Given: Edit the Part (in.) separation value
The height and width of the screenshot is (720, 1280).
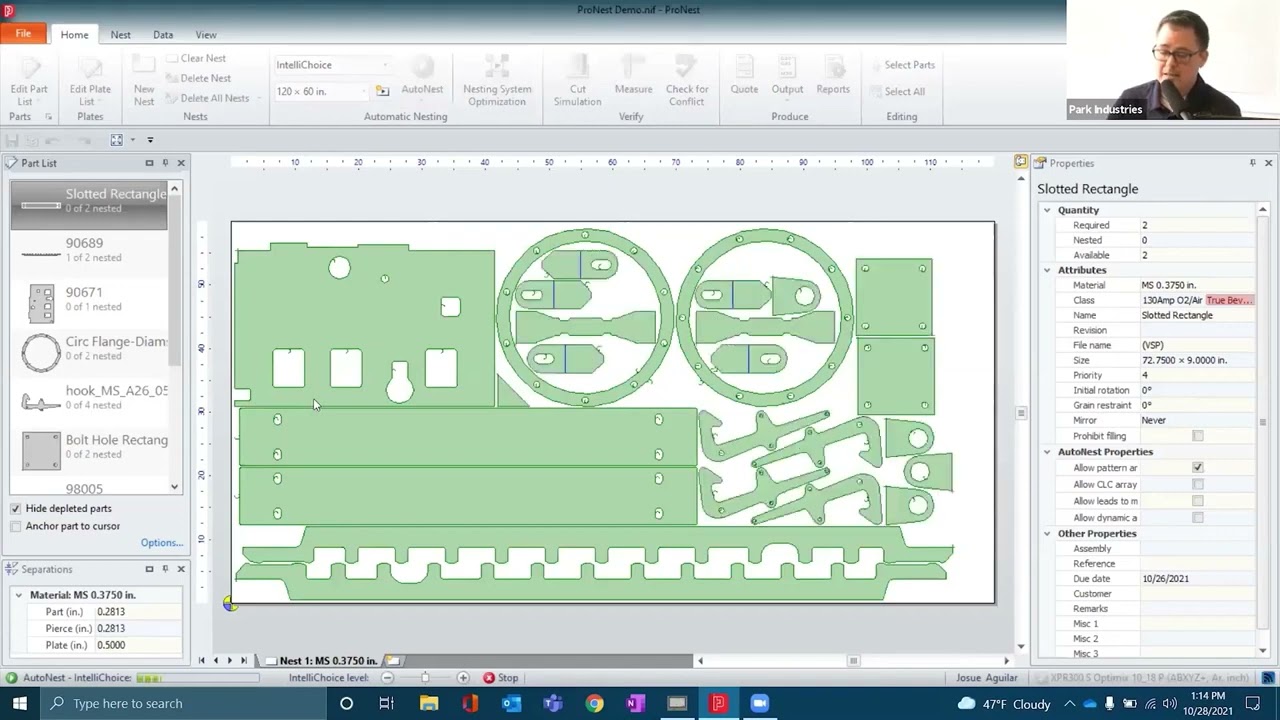Looking at the screenshot, I should coord(138,612).
